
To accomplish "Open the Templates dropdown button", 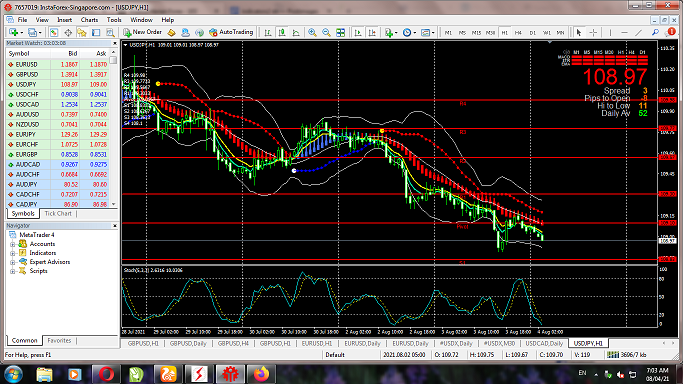I will (x=428, y=32).
